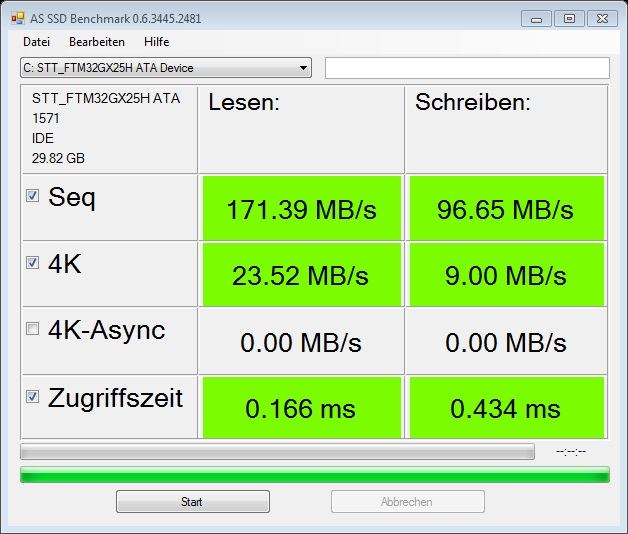This screenshot has height=534, width=628.
Task: Maximize the AS SSD Benchmark window
Action: point(569,19)
